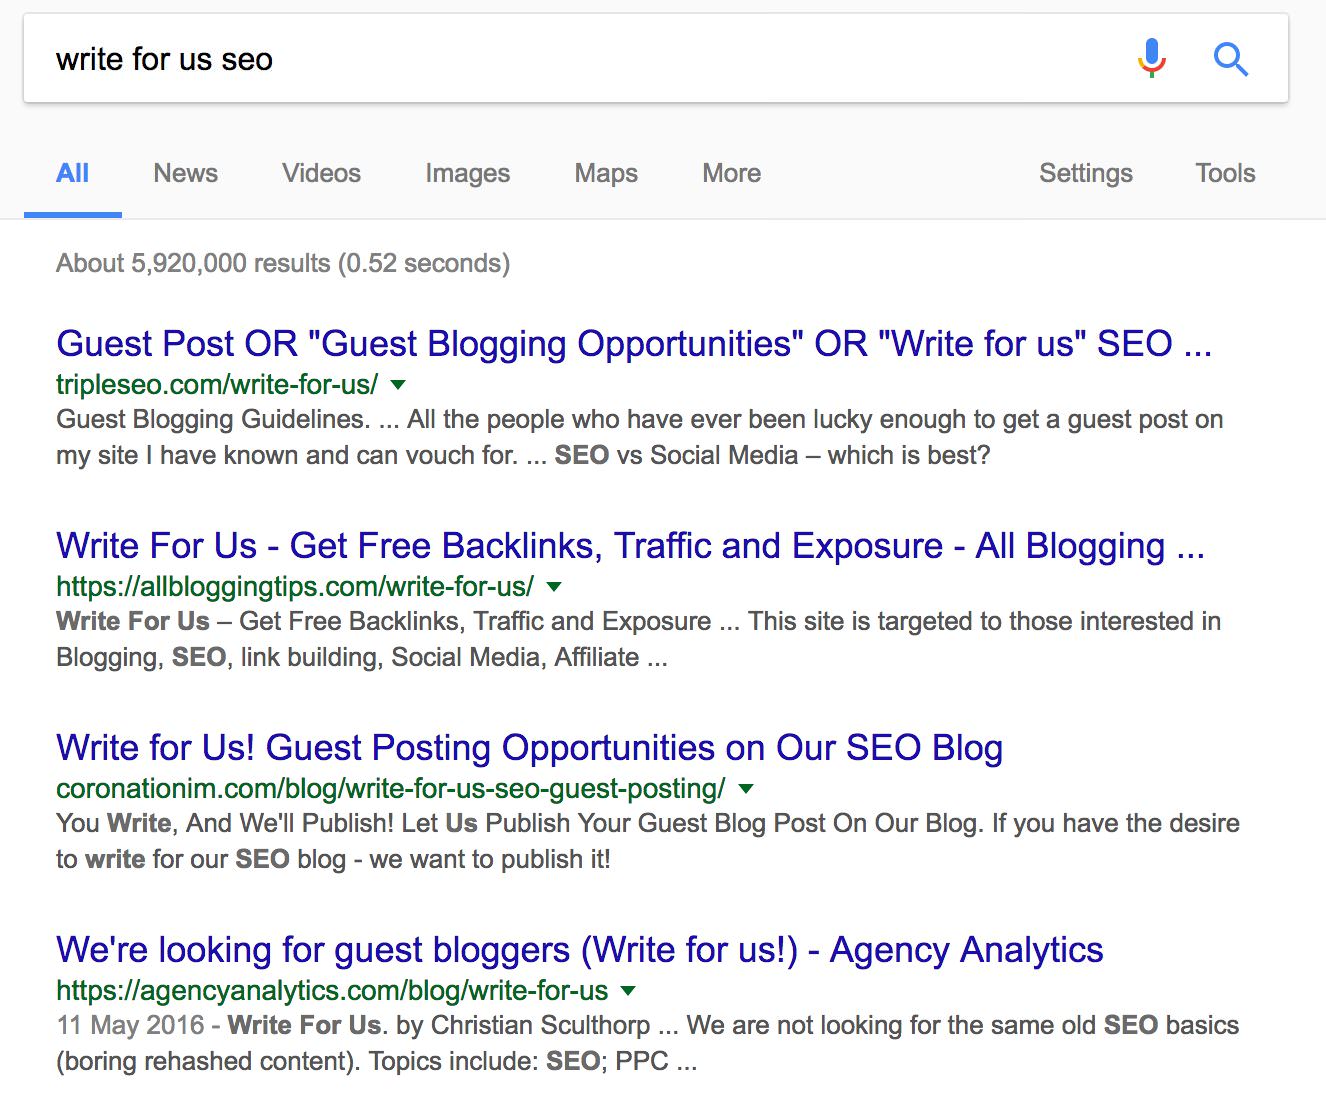Click the agencyanalytics.com green URL text
The image size is (1326, 1112).
(332, 991)
